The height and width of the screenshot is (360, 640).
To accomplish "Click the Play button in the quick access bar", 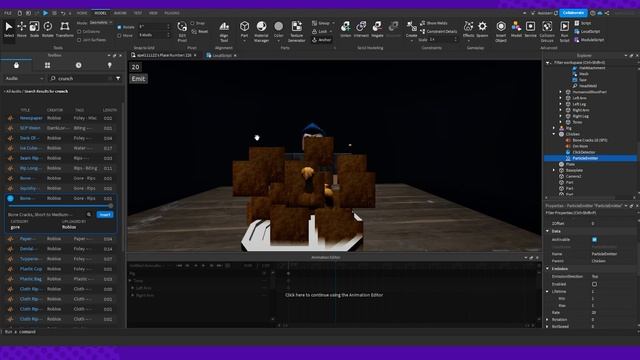I will pos(45,13).
